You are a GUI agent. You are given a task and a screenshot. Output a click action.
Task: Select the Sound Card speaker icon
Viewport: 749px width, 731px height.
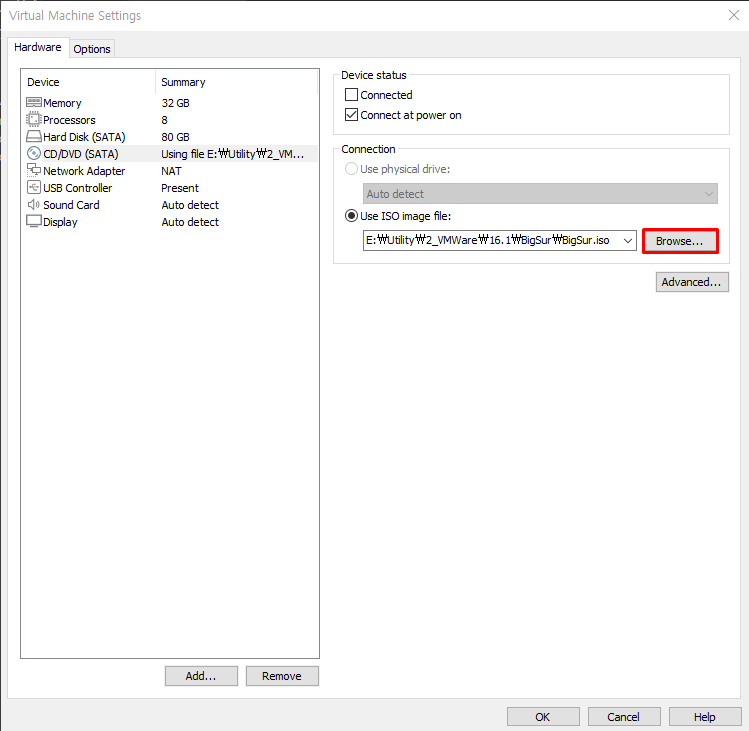coord(33,204)
